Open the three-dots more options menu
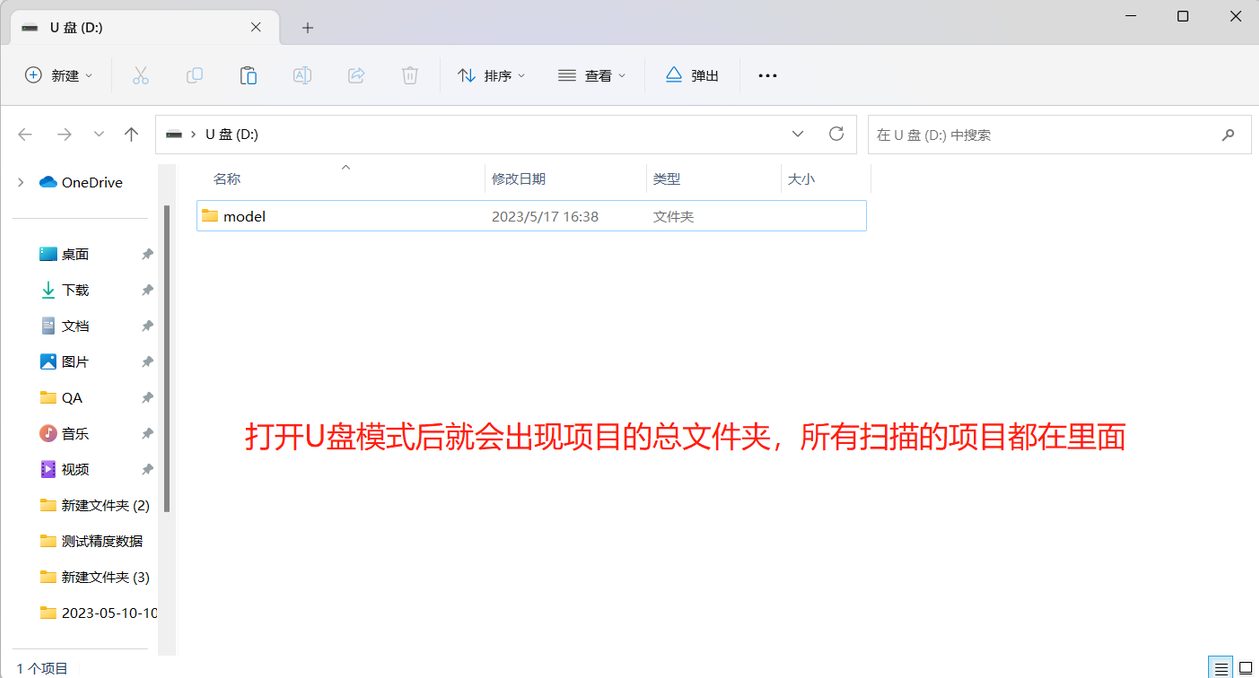 click(767, 75)
